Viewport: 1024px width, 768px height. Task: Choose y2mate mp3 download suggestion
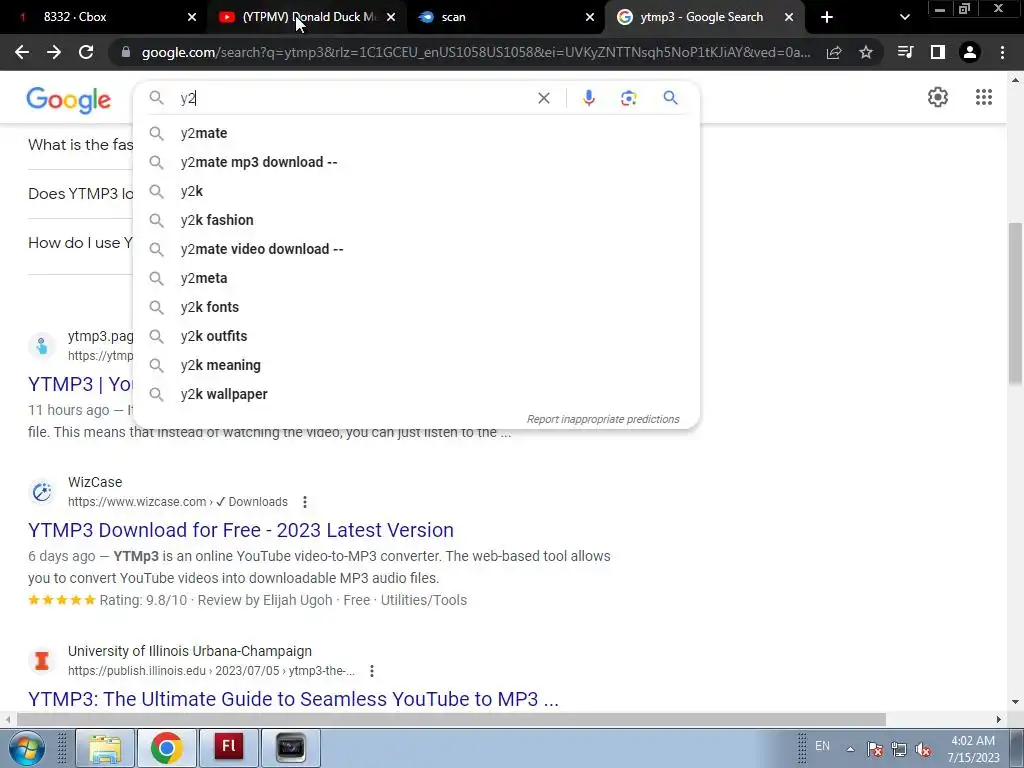click(416, 162)
